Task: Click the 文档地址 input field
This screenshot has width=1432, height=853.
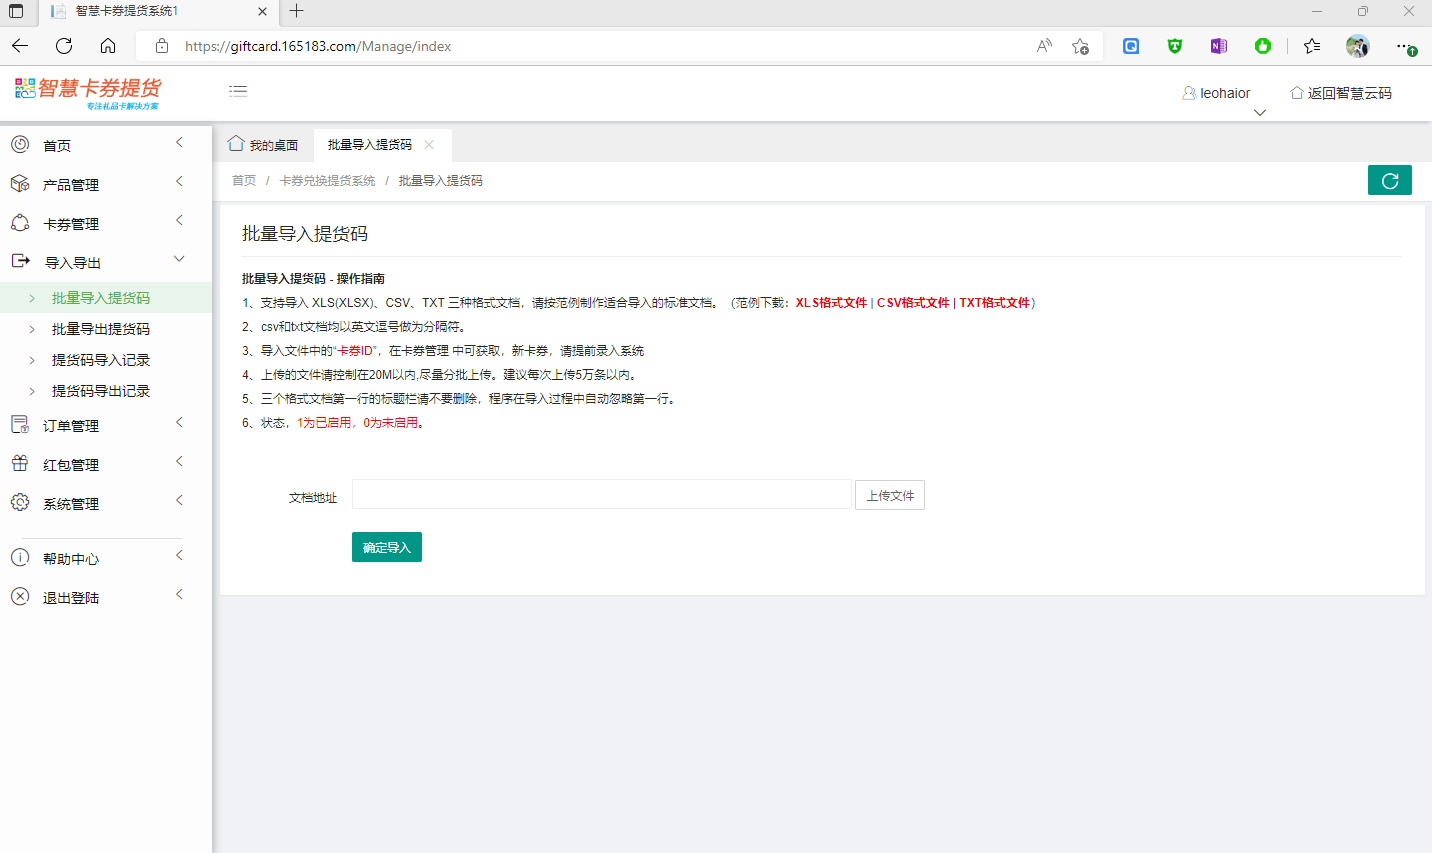Action: pos(601,495)
